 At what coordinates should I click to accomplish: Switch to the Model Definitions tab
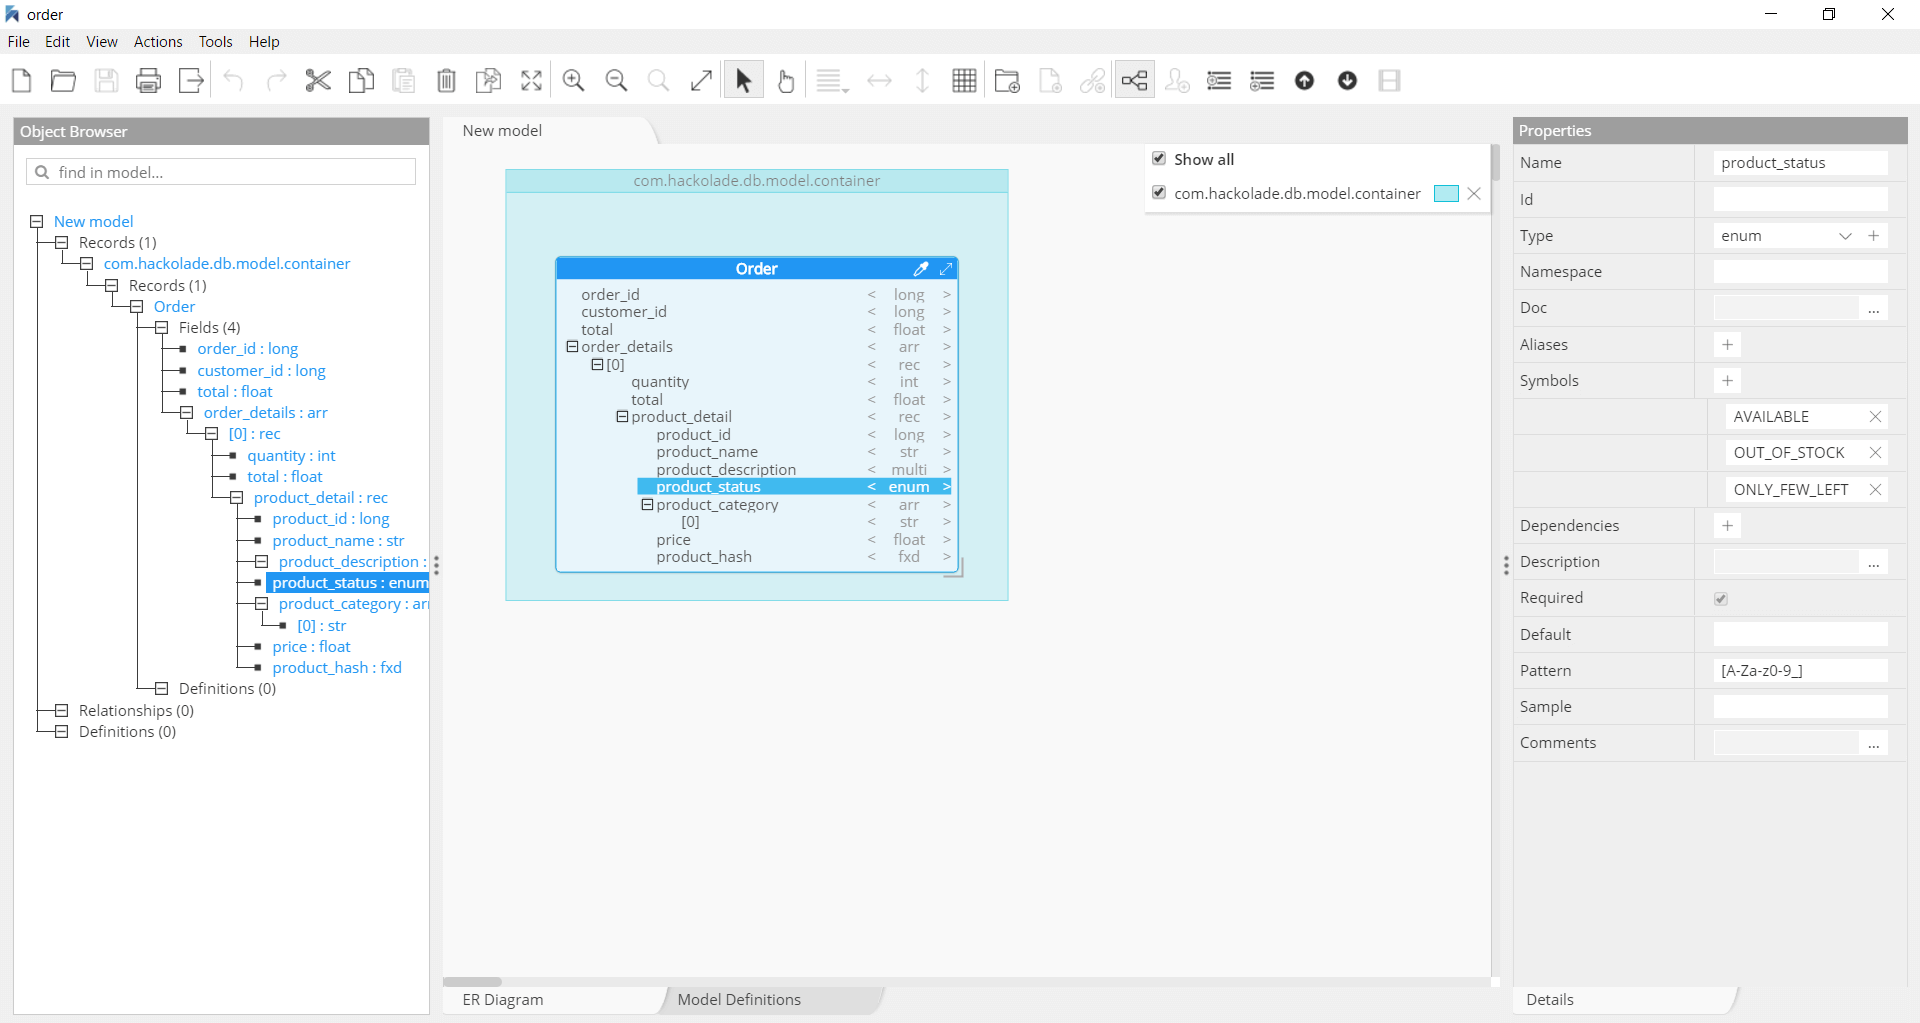coord(739,1000)
